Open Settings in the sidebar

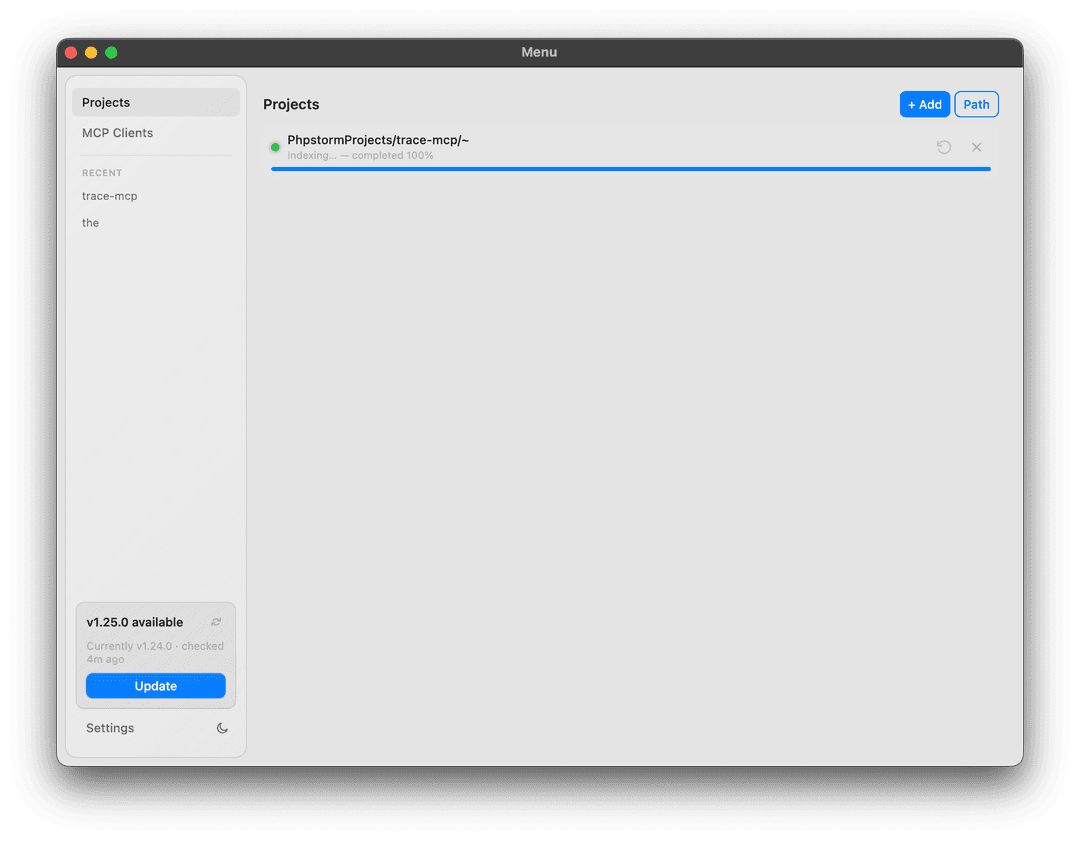(x=110, y=728)
